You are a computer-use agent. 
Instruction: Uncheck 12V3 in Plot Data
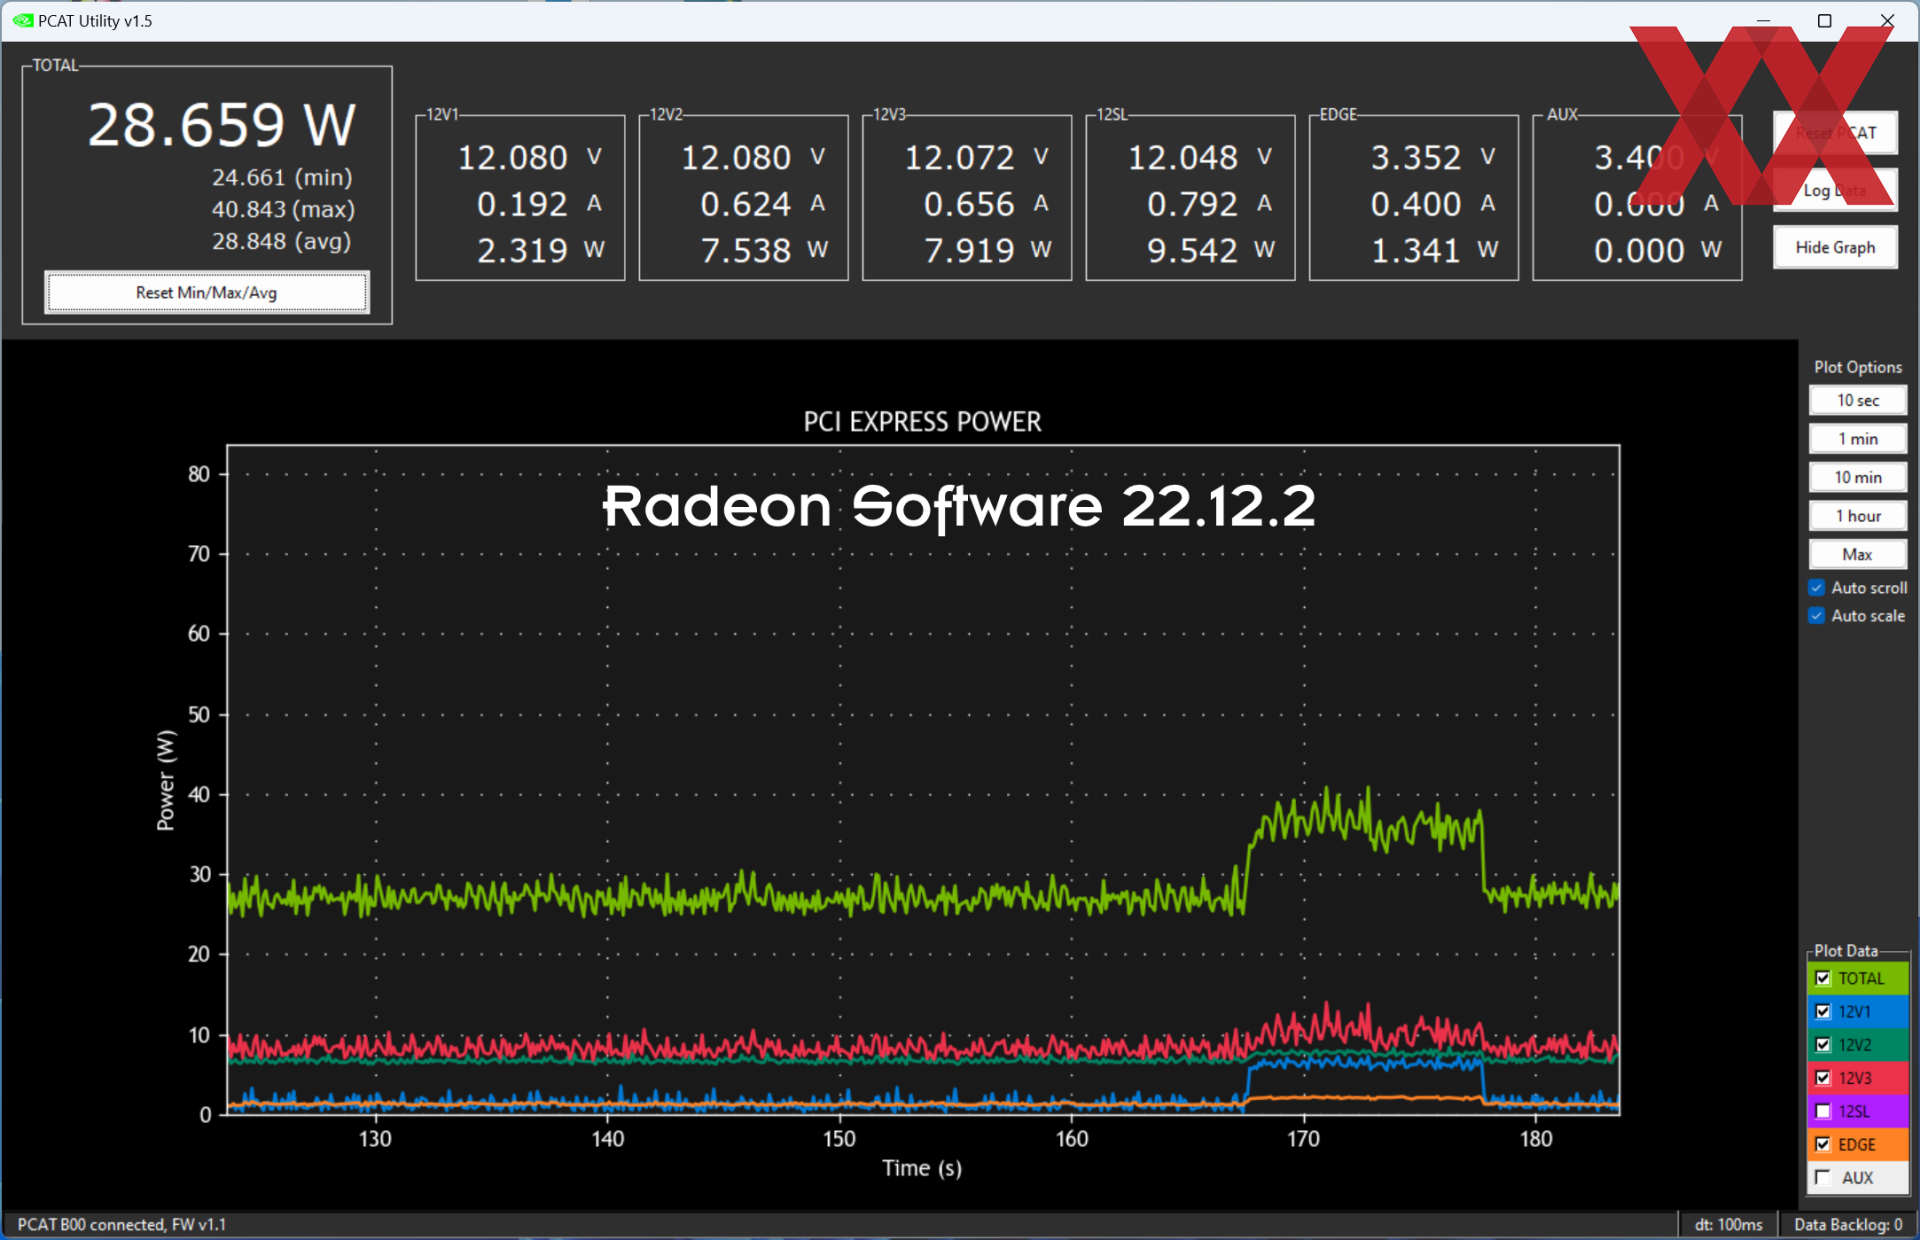pyautogui.click(x=1823, y=1078)
